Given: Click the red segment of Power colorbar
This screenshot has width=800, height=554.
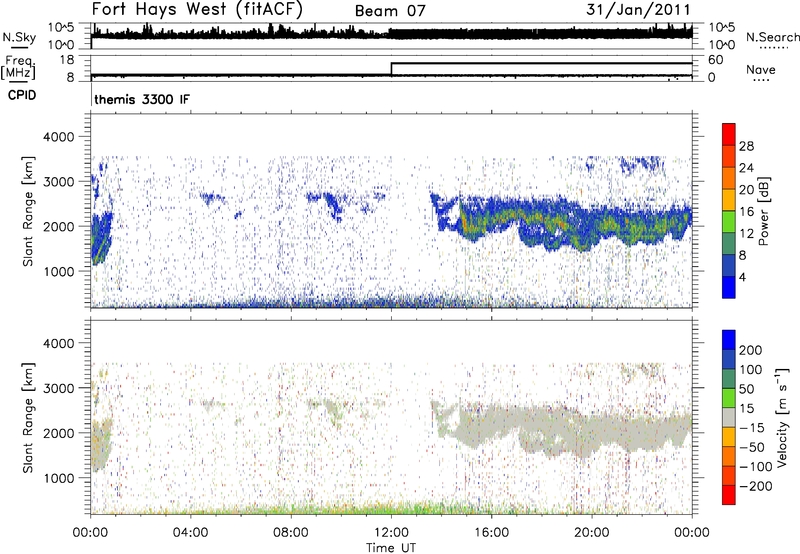Looking at the screenshot, I should (729, 134).
